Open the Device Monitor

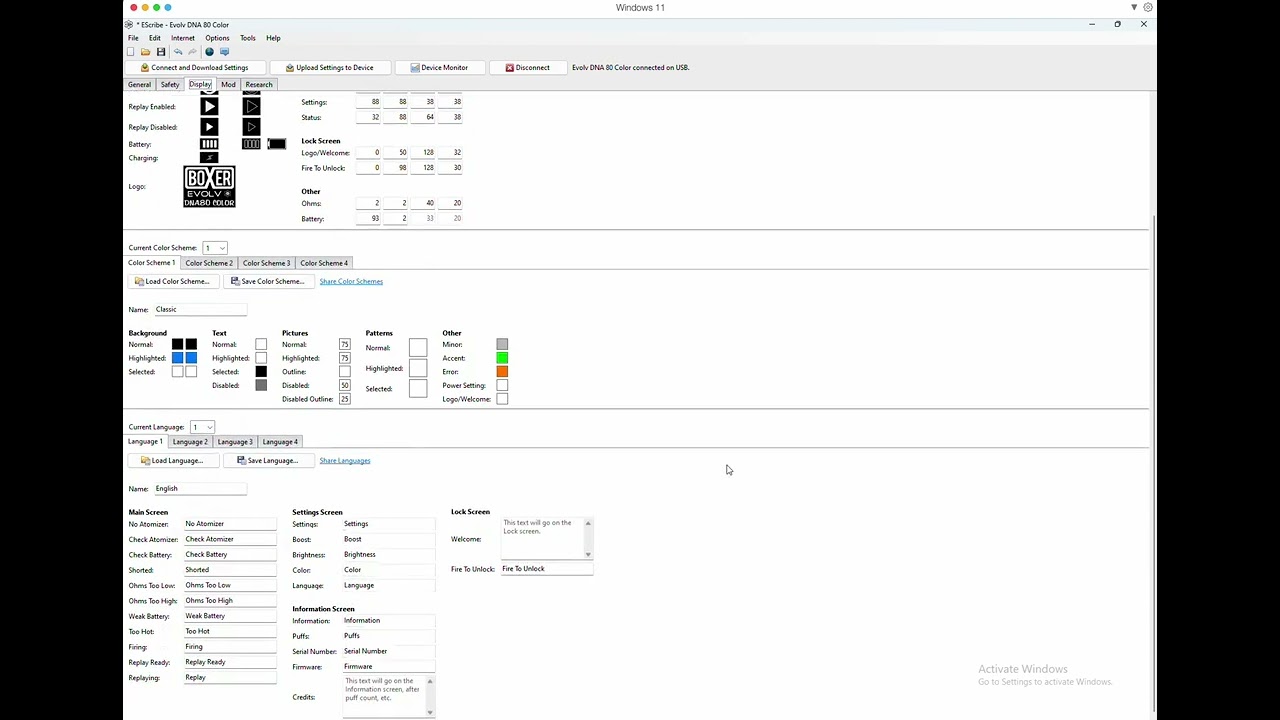pos(439,68)
